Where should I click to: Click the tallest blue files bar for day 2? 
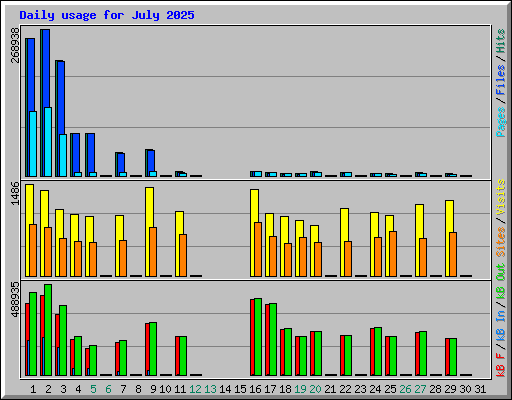(46, 68)
